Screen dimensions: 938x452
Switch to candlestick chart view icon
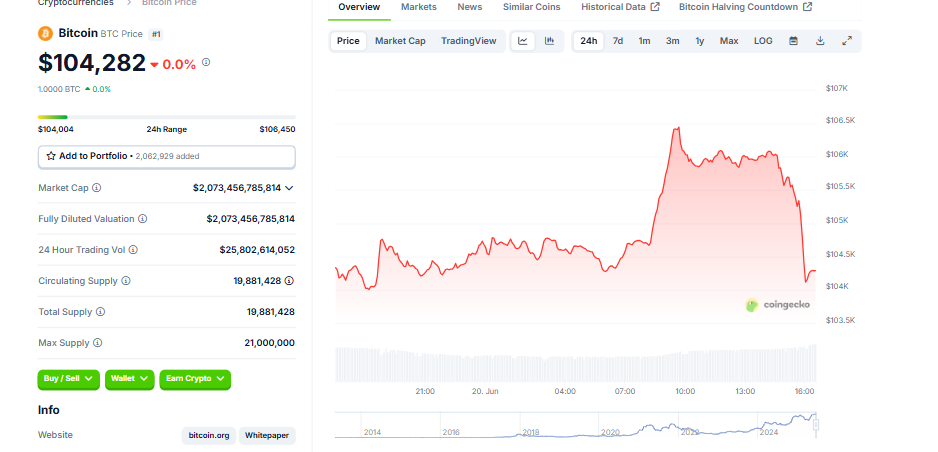point(549,41)
